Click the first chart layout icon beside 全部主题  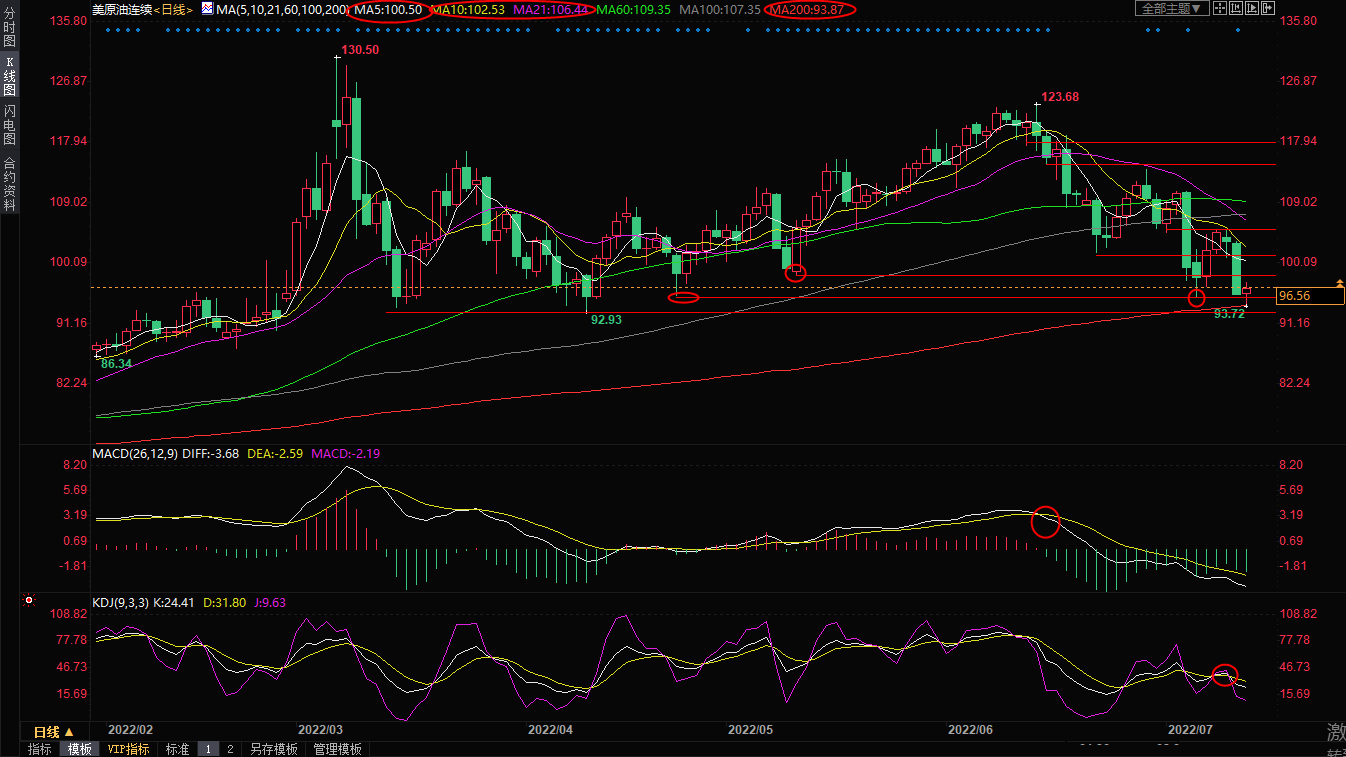pyautogui.click(x=1220, y=9)
